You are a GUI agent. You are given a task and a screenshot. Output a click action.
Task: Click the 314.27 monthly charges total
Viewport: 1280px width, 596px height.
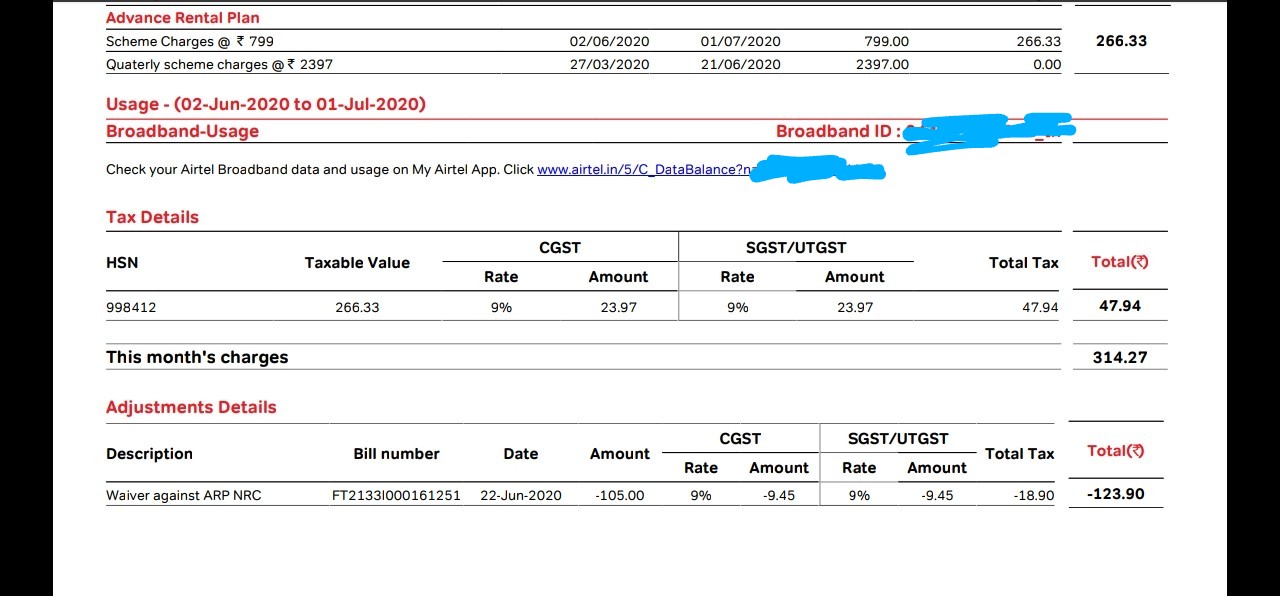pos(1119,357)
